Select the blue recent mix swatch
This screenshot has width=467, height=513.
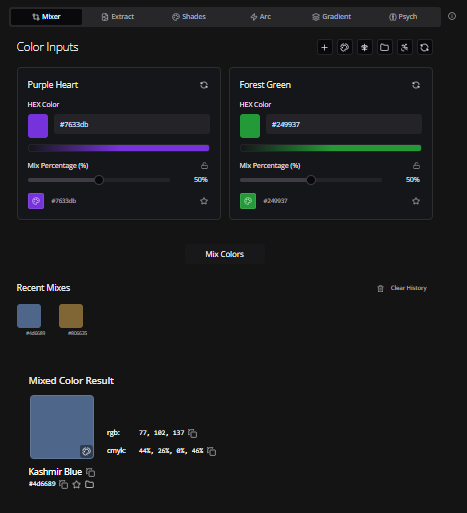(x=29, y=316)
